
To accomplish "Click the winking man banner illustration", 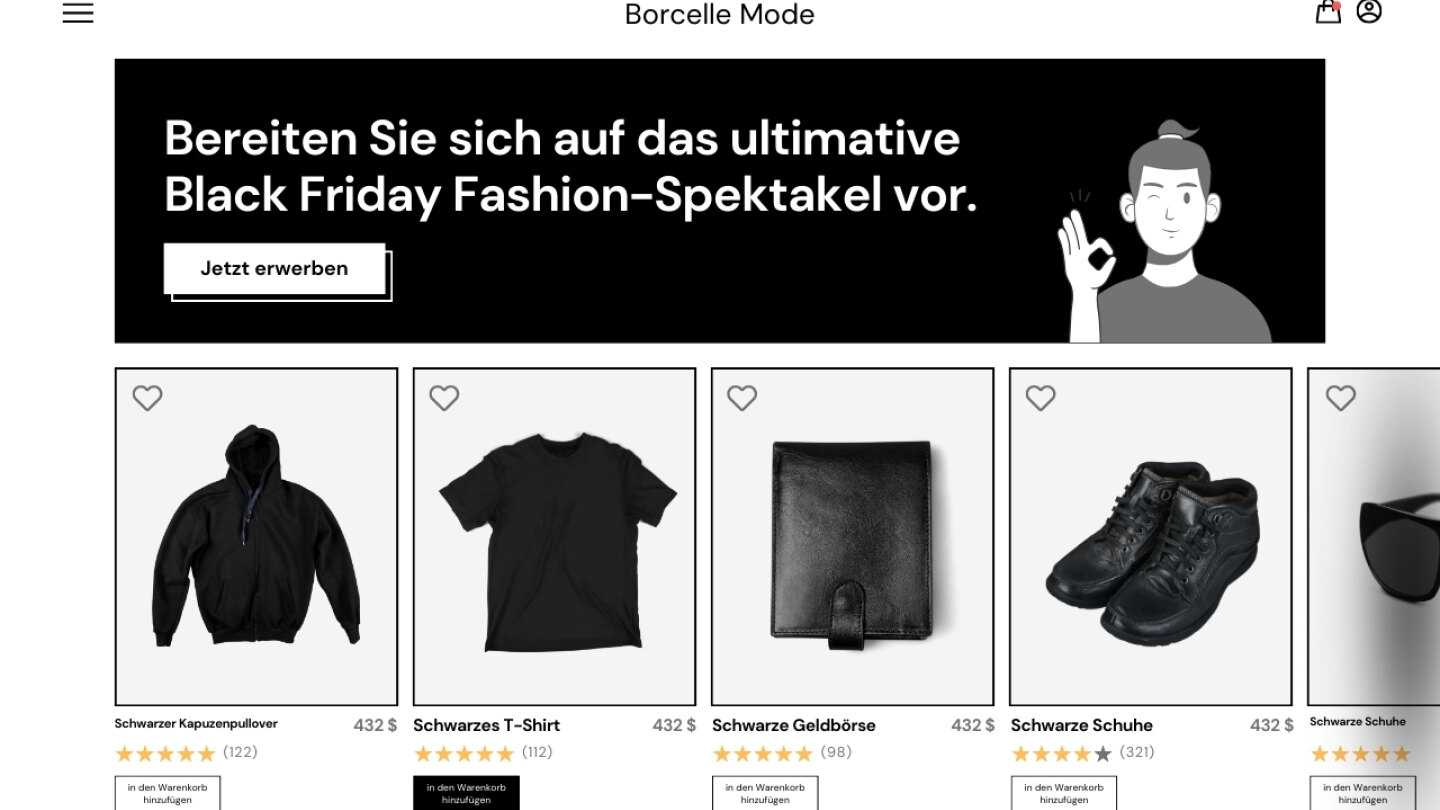I will coord(1165,232).
